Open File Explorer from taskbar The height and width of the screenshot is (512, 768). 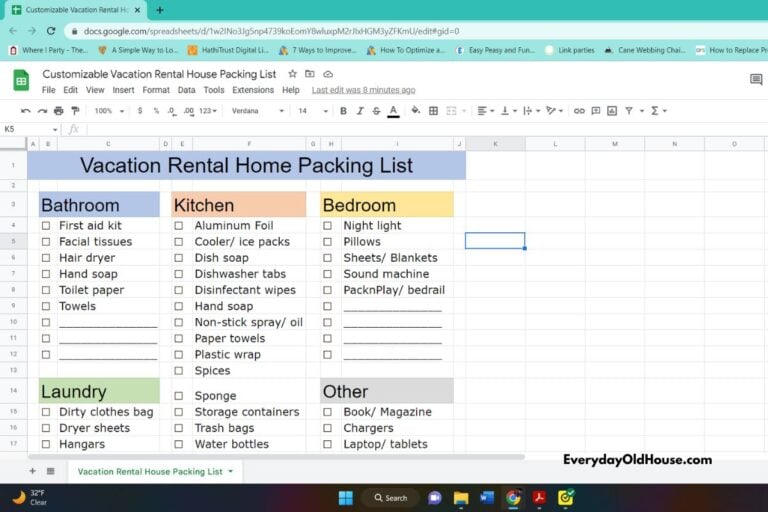(x=461, y=498)
